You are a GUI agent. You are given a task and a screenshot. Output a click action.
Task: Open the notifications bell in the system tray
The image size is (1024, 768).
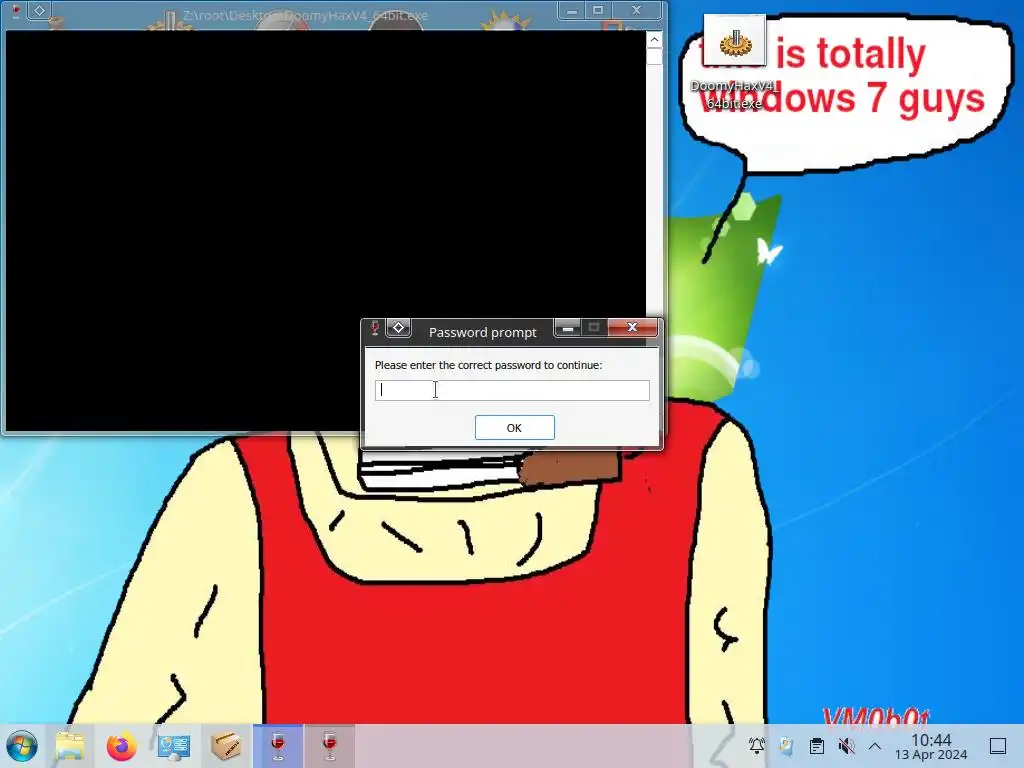(x=756, y=746)
